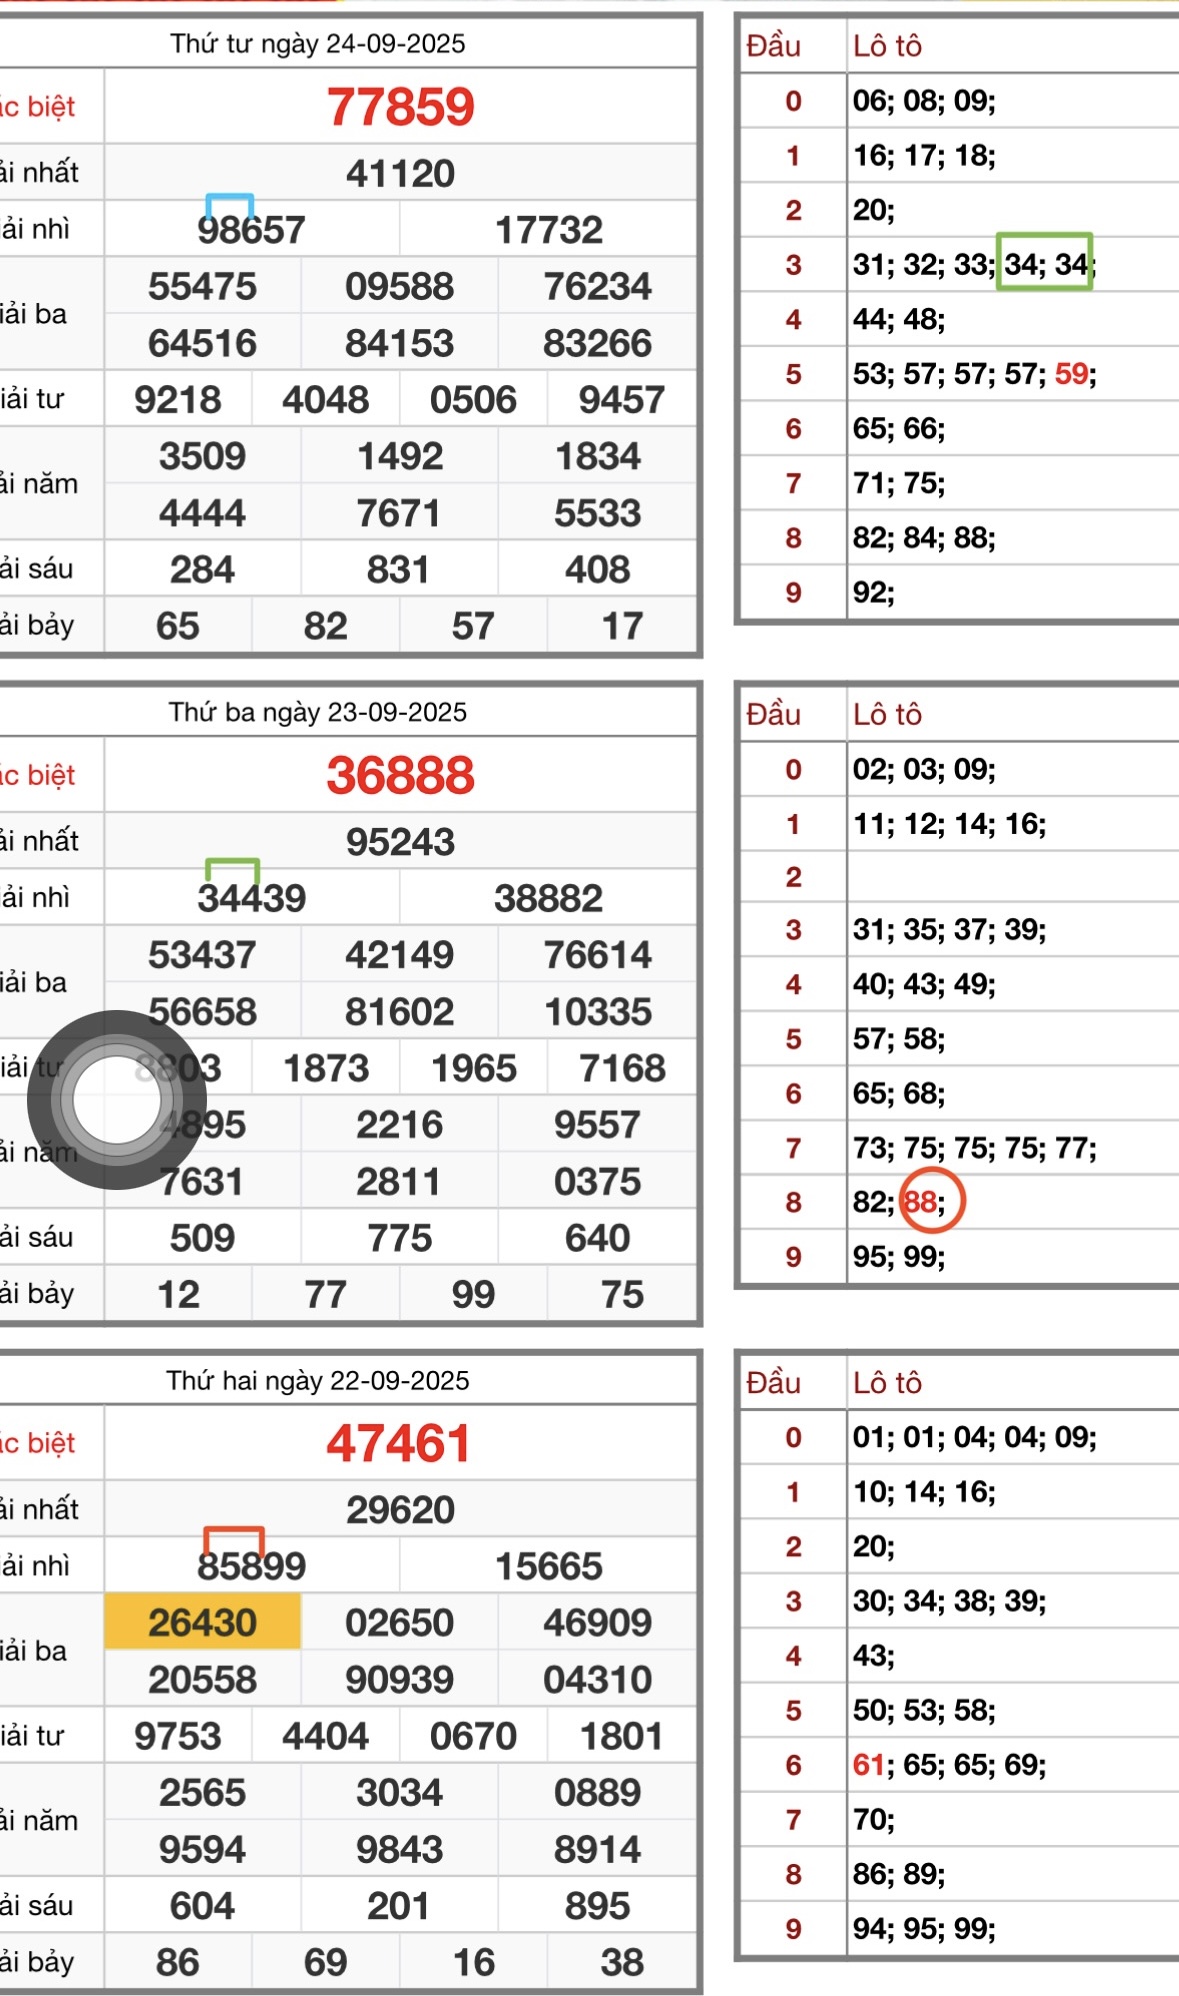Select the Thứ ba ngày 23-09-2025 header
This screenshot has width=1179, height=1996.
(x=317, y=712)
